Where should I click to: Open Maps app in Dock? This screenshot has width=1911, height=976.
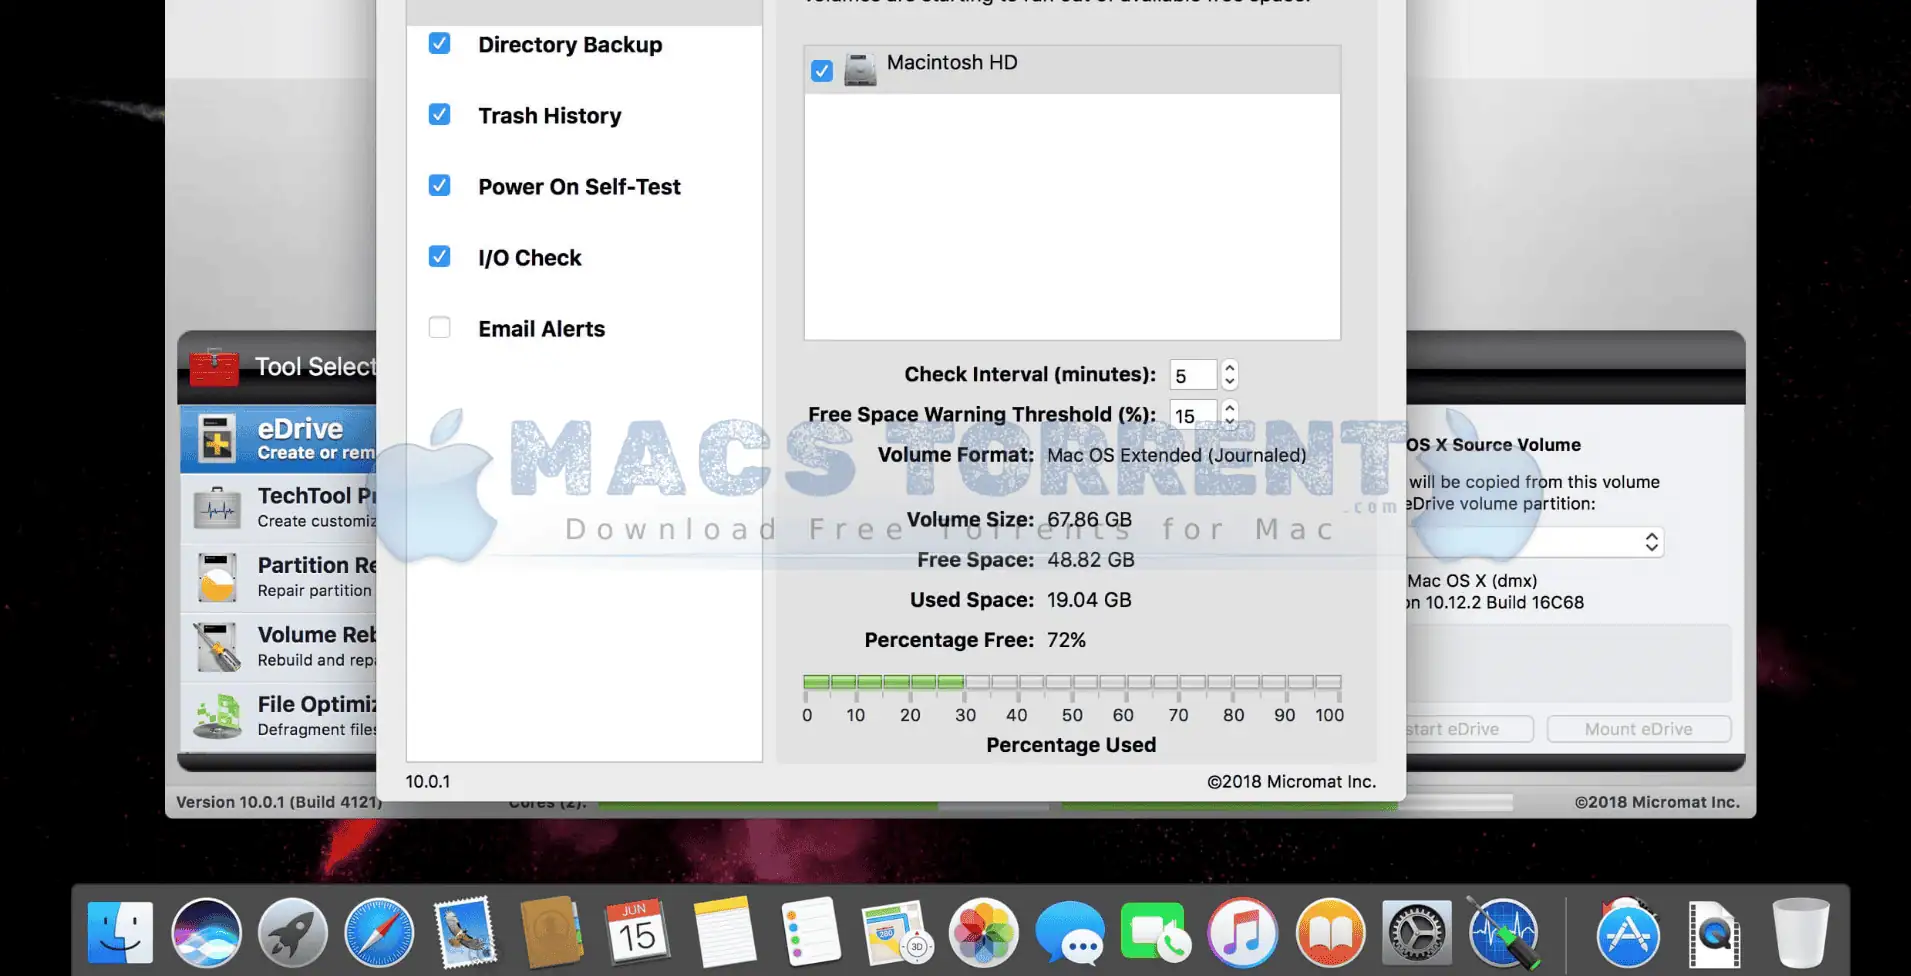pos(897,933)
